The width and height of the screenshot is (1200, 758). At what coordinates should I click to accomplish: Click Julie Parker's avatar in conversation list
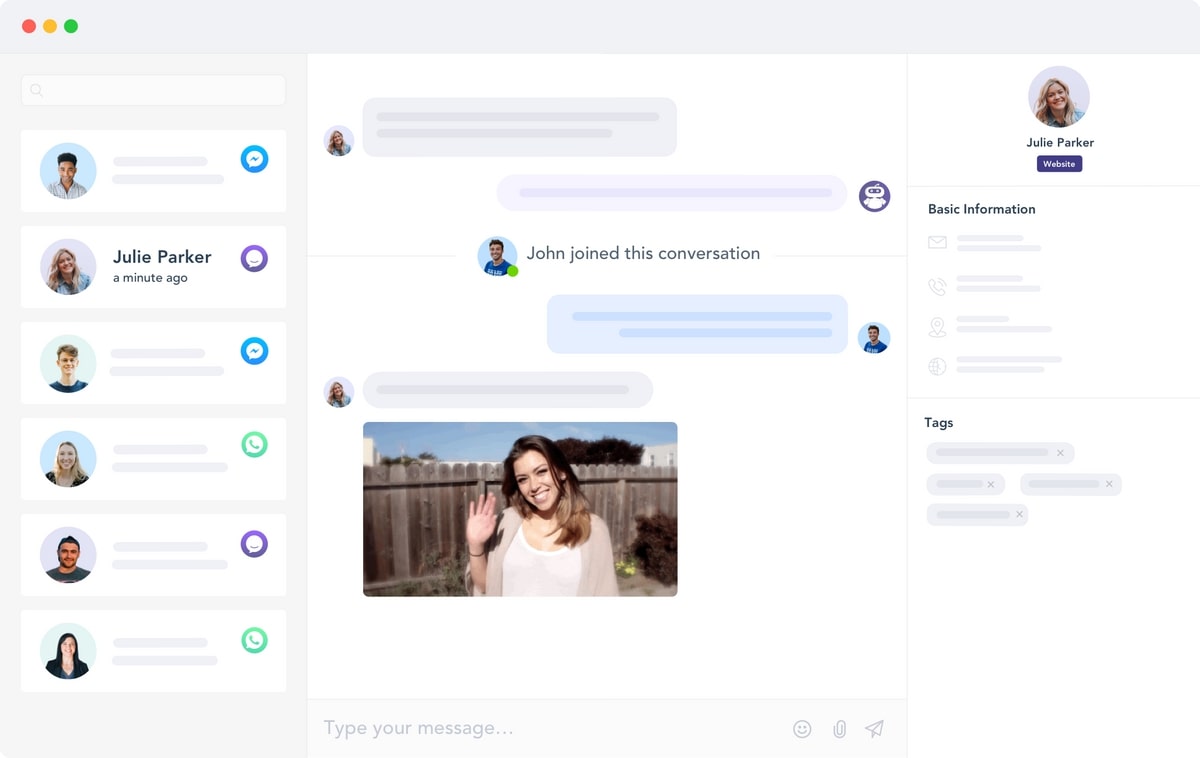click(x=68, y=267)
